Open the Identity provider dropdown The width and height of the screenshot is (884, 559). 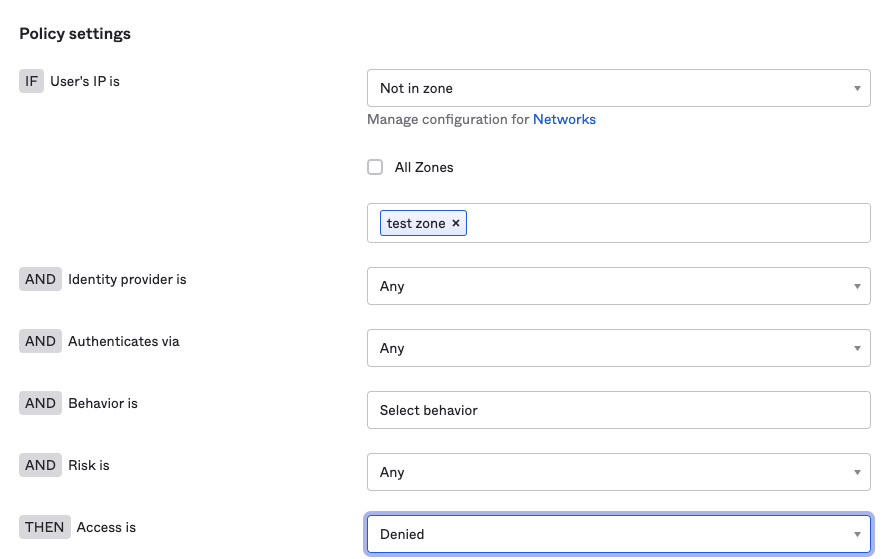[x=618, y=286]
